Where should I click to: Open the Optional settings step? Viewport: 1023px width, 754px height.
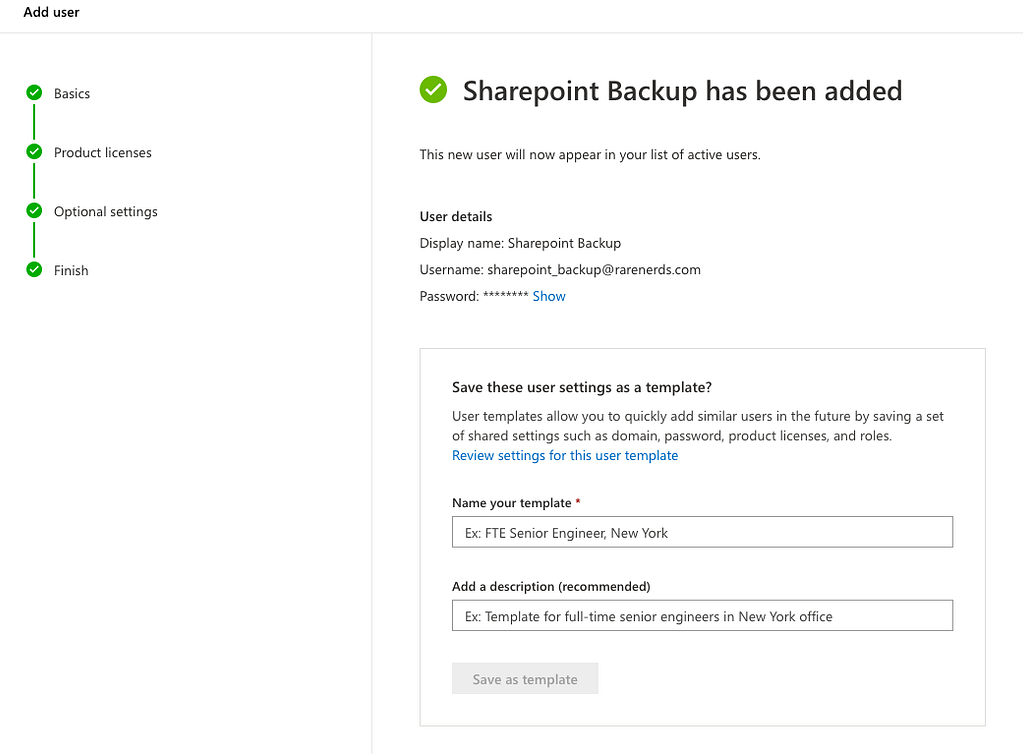click(106, 211)
